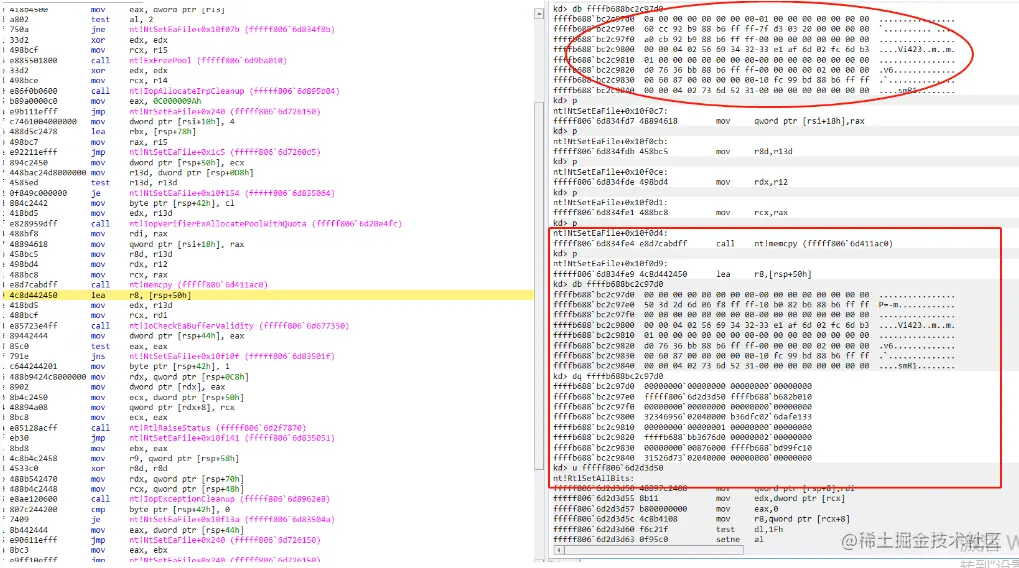Click 'nt!IopVerifierExAllocatePoolWithQuota' call target
Viewport: 1019px width, 568px height.
point(265,224)
